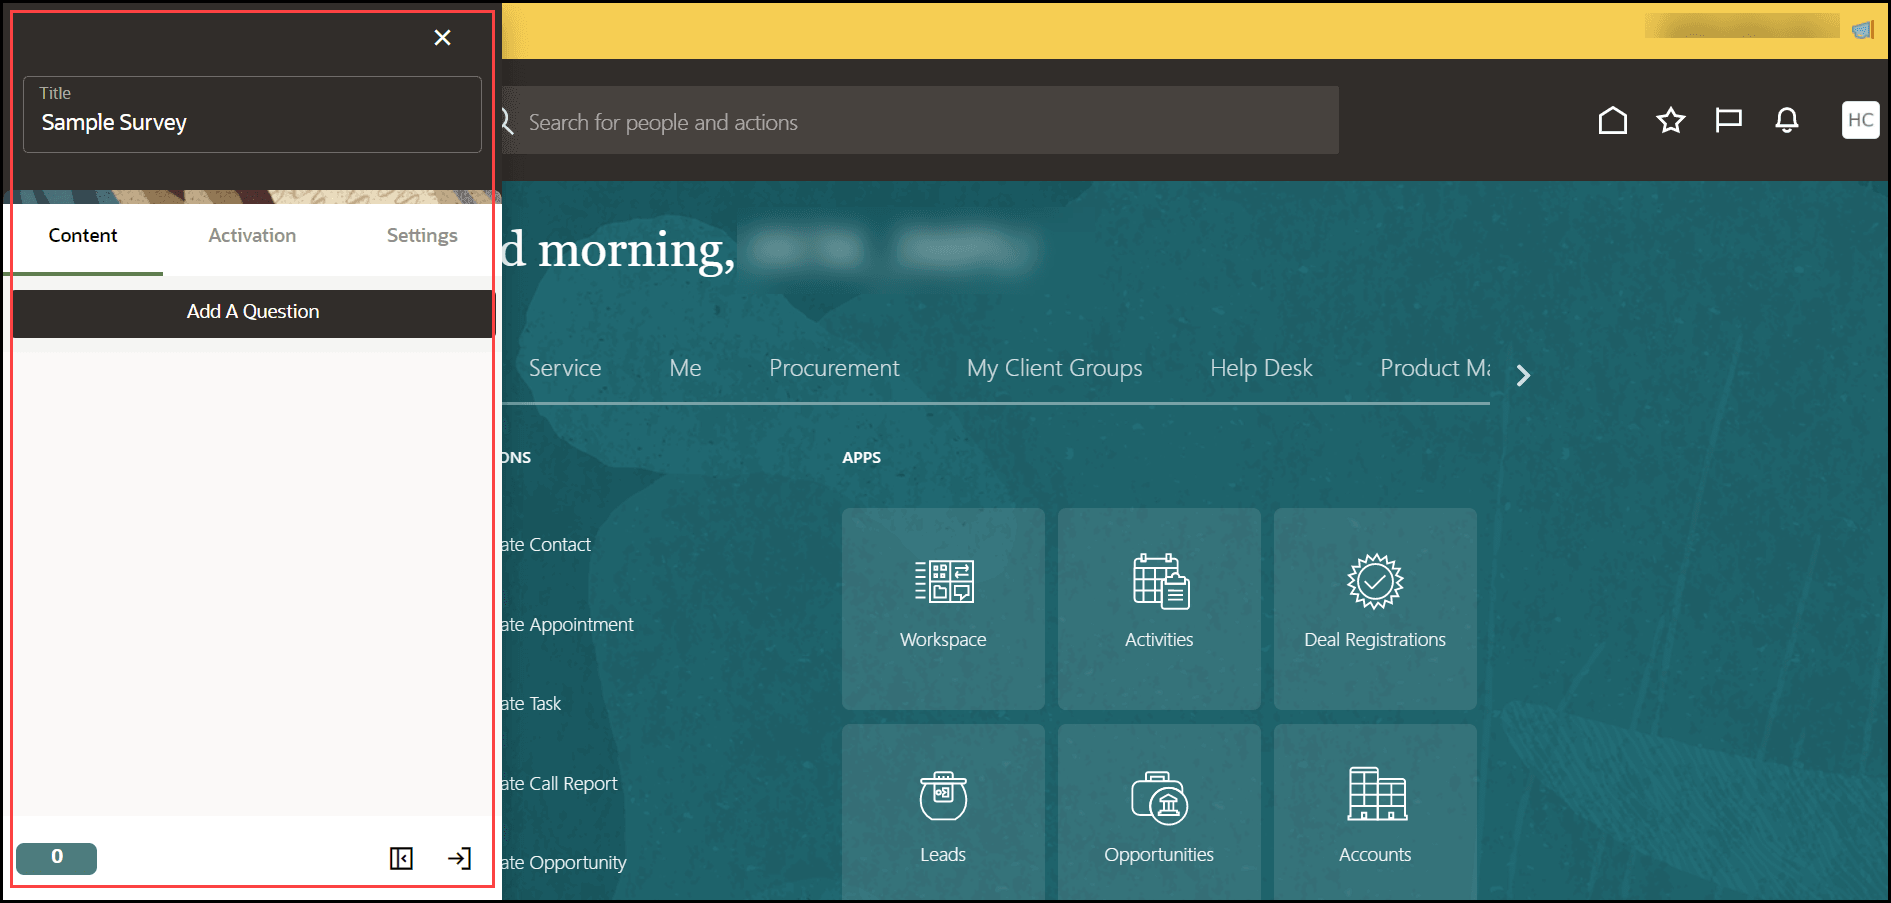Close the survey panel with the X
The width and height of the screenshot is (1891, 903).
tap(442, 38)
